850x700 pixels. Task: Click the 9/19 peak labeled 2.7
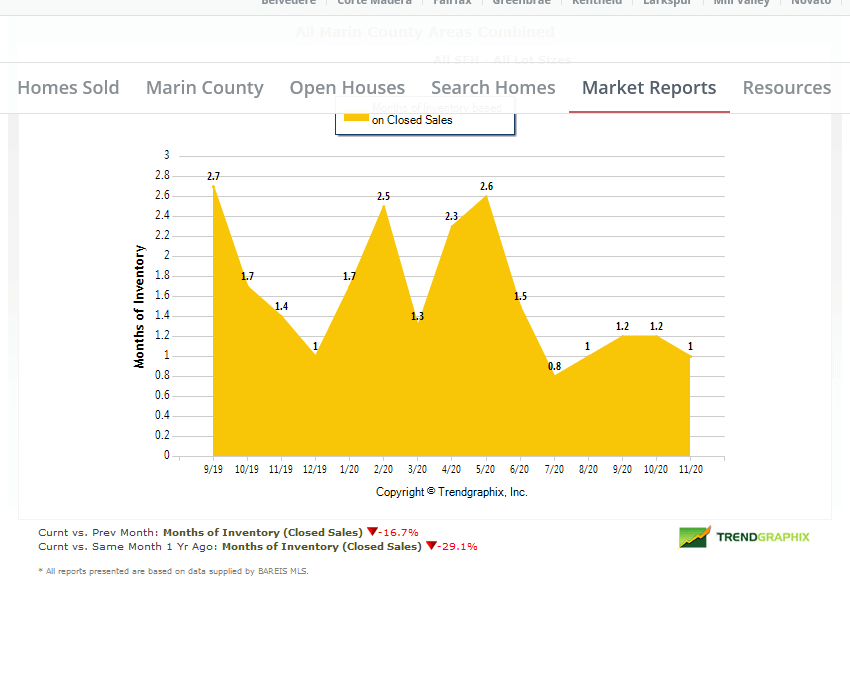click(213, 186)
